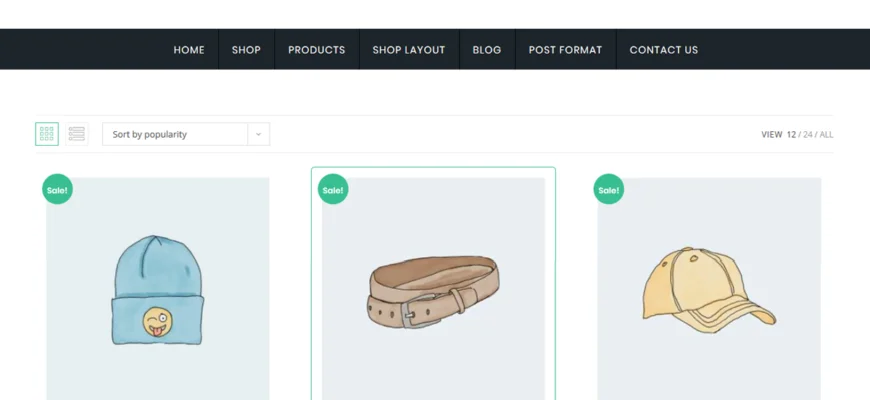Navigate to the Blog page
The image size is (870, 400).
coord(487,50)
